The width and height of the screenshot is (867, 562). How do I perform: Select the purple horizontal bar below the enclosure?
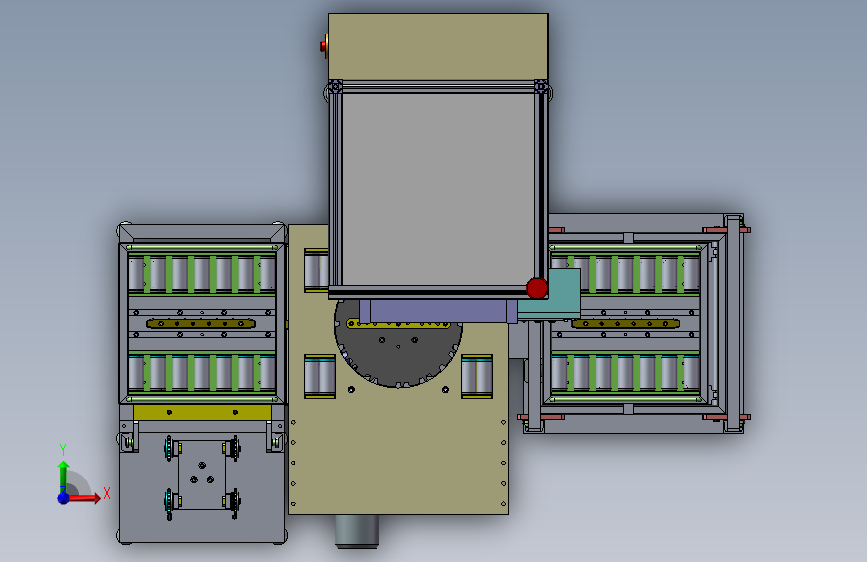click(x=438, y=311)
